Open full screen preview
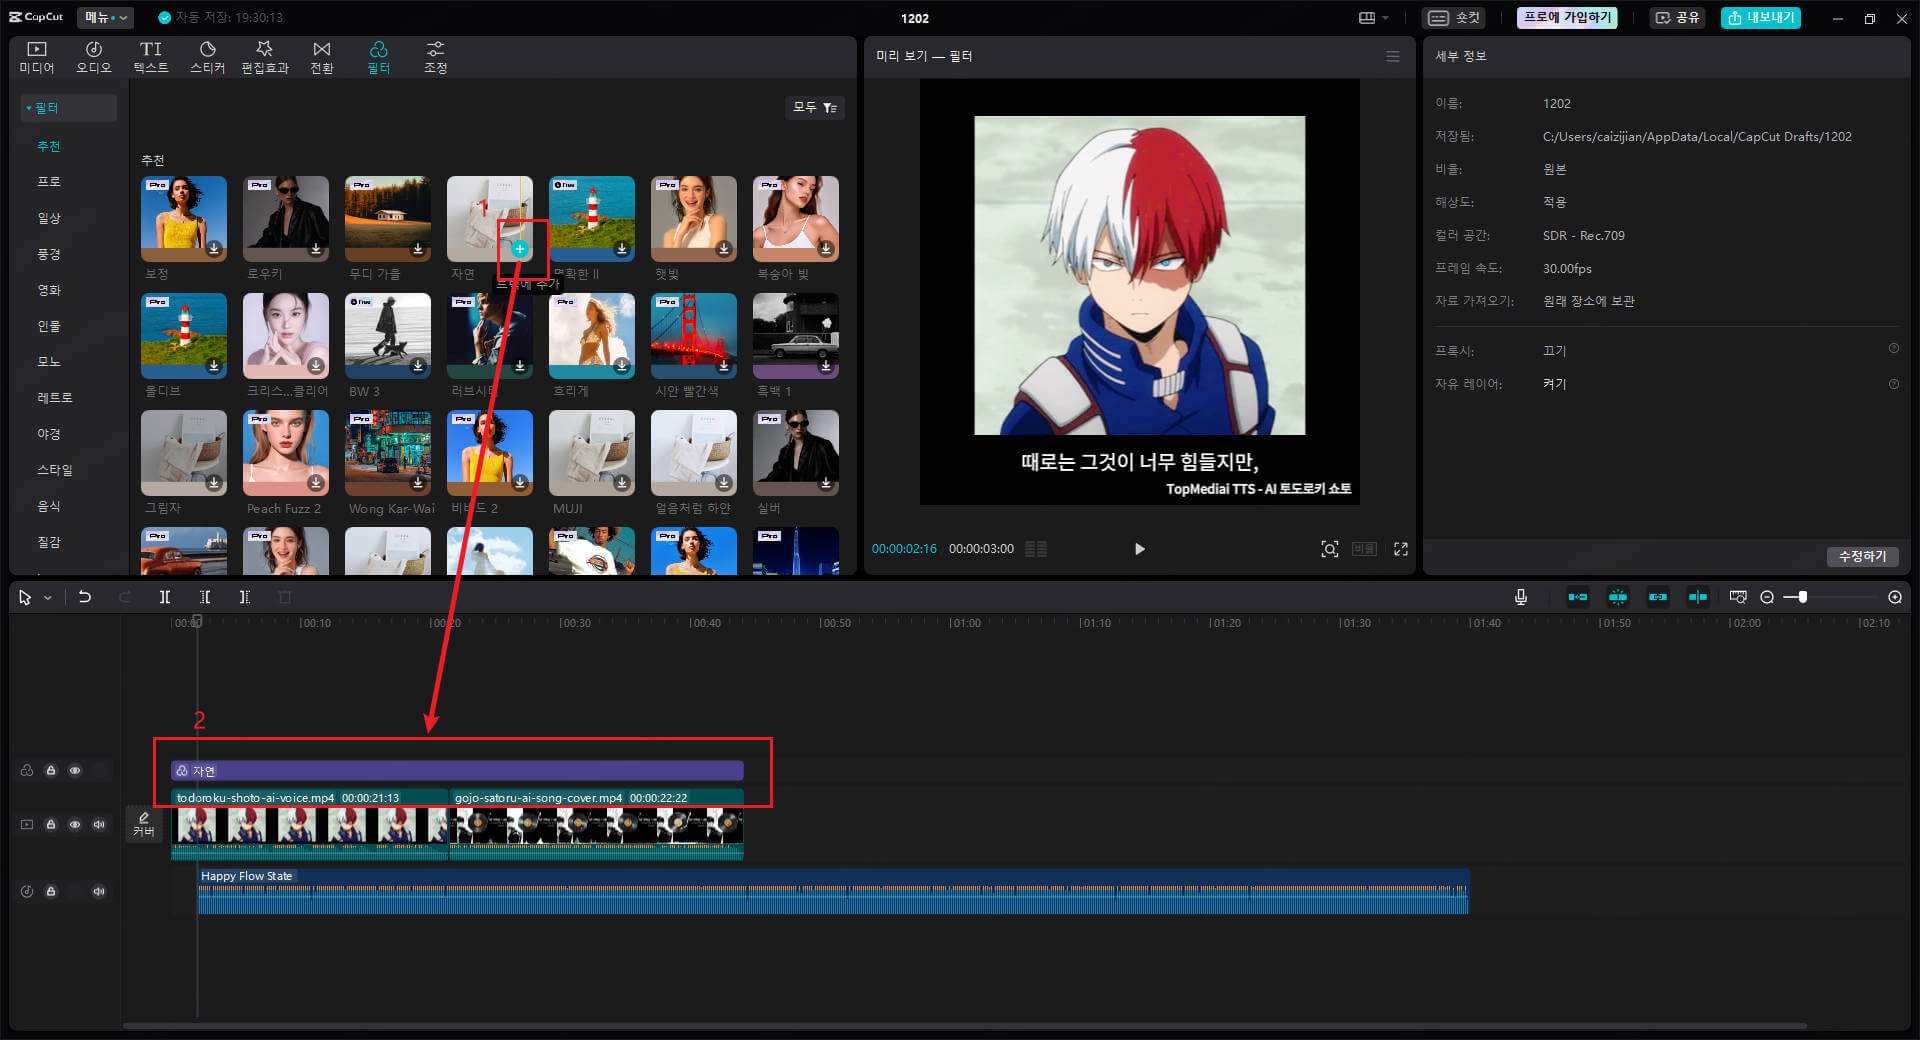Viewport: 1920px width, 1040px height. tap(1401, 549)
